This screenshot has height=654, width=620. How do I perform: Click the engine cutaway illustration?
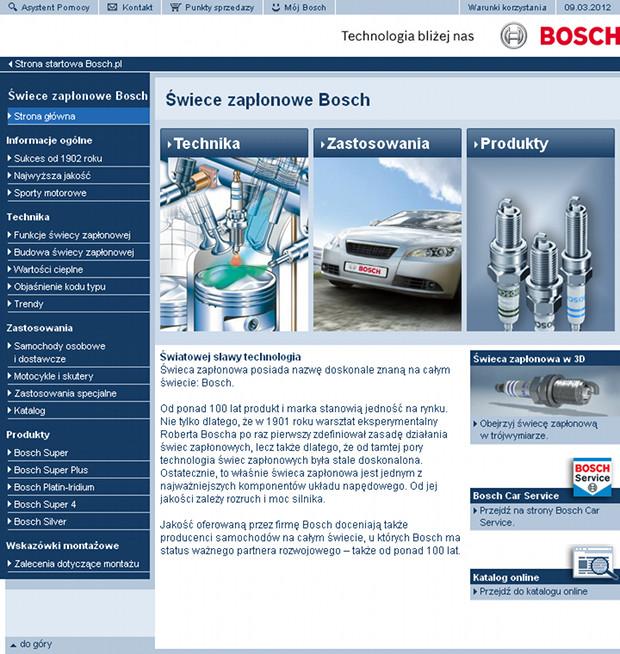point(234,244)
